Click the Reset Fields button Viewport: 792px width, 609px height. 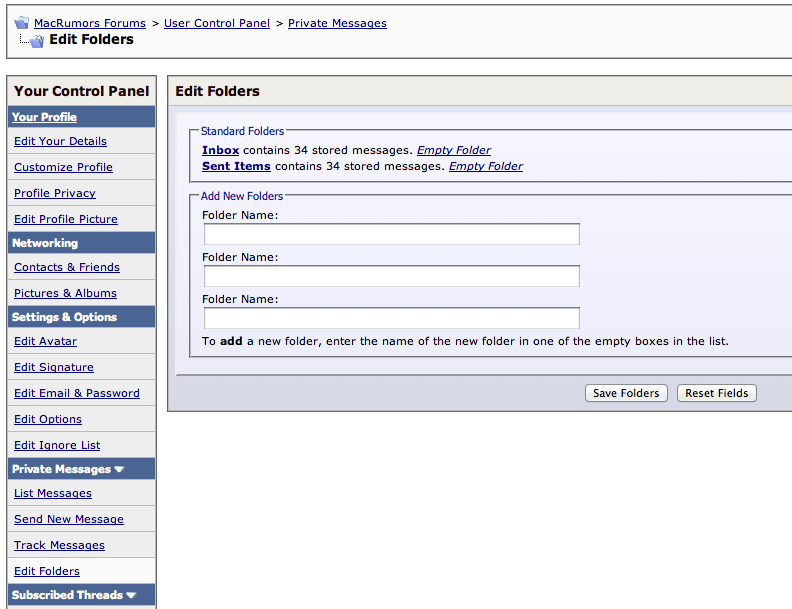coord(717,393)
